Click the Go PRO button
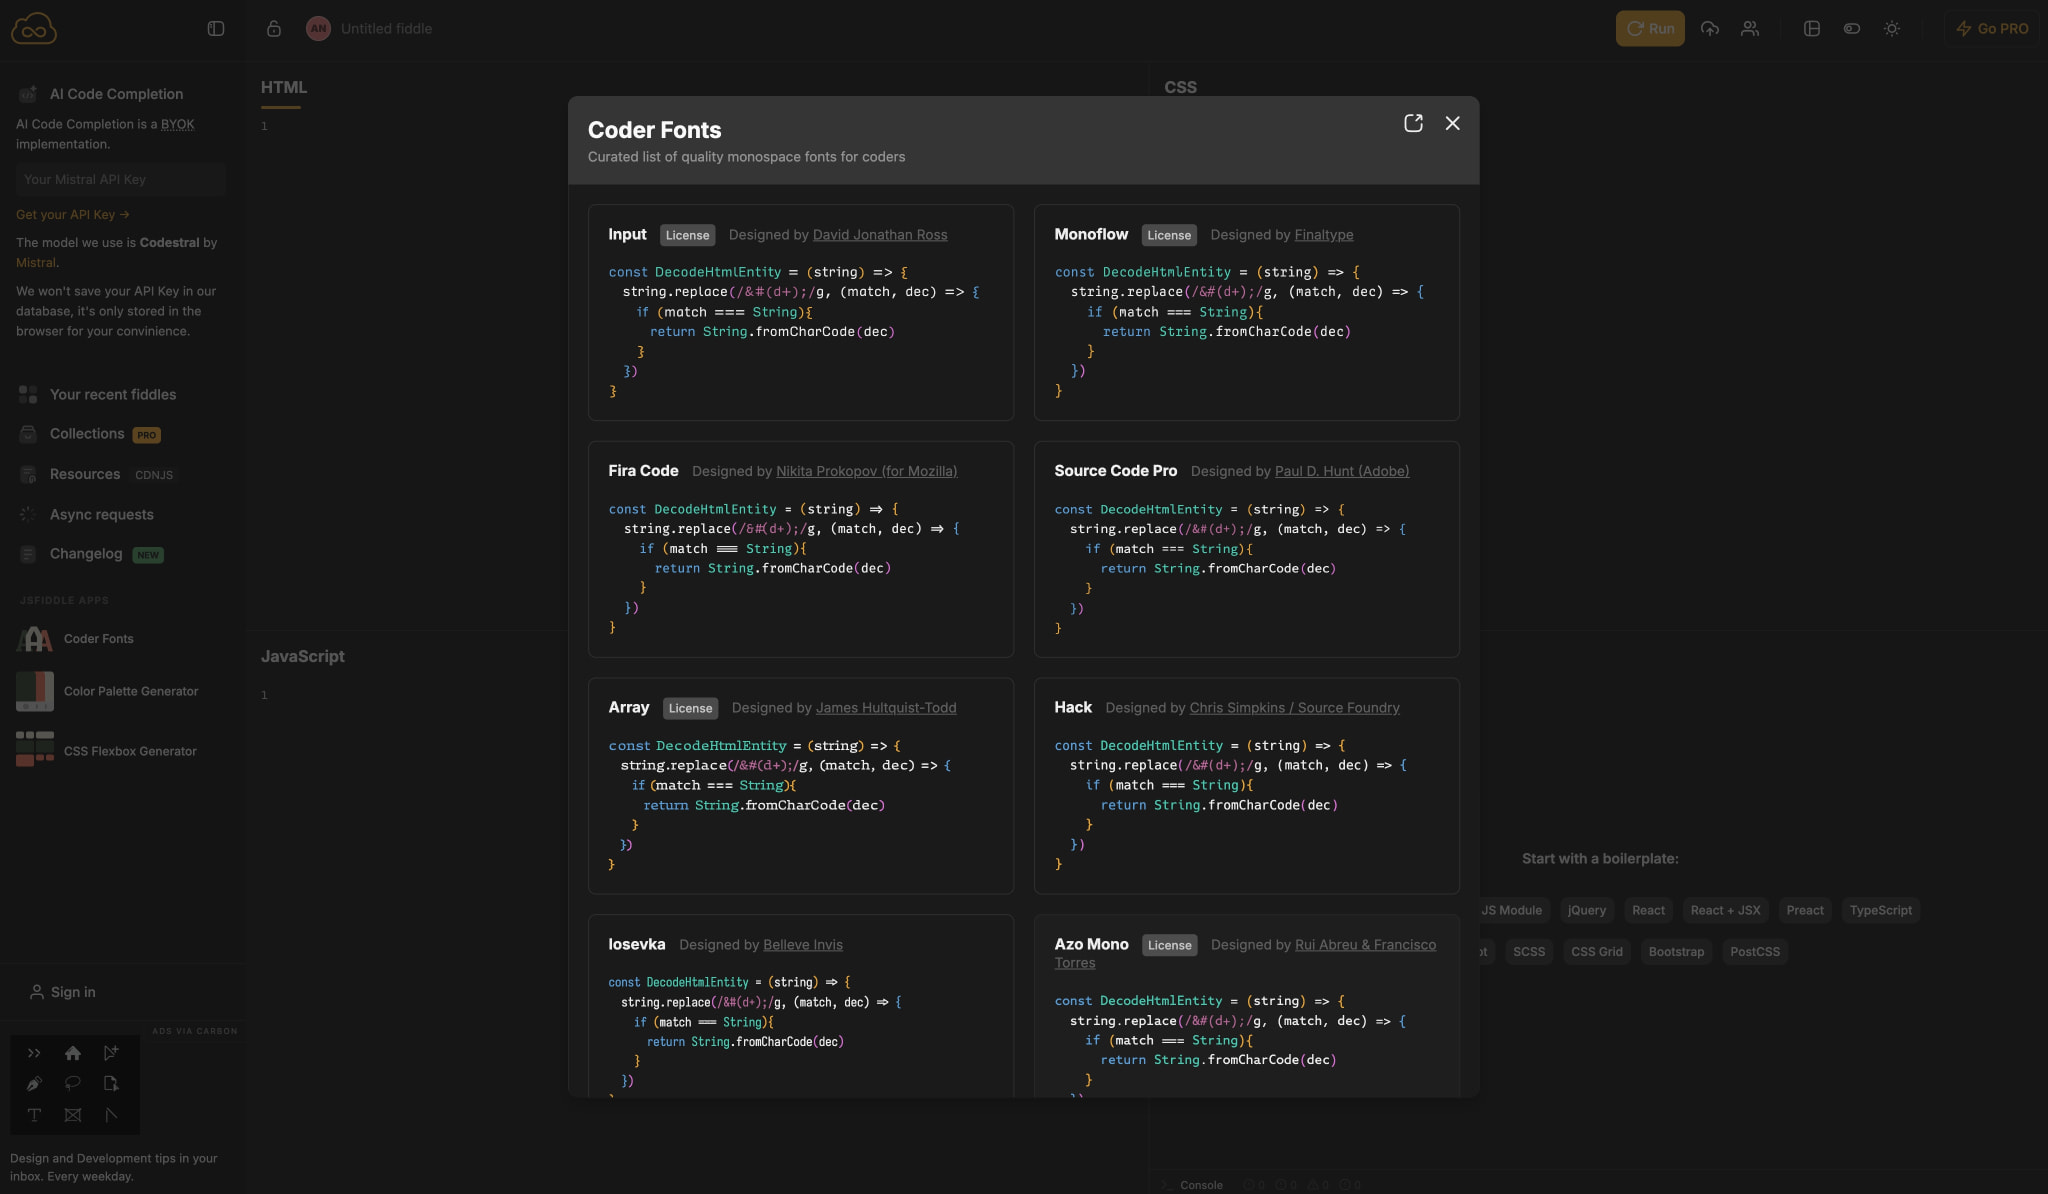Image resolution: width=2048 pixels, height=1194 pixels. 1992,29
